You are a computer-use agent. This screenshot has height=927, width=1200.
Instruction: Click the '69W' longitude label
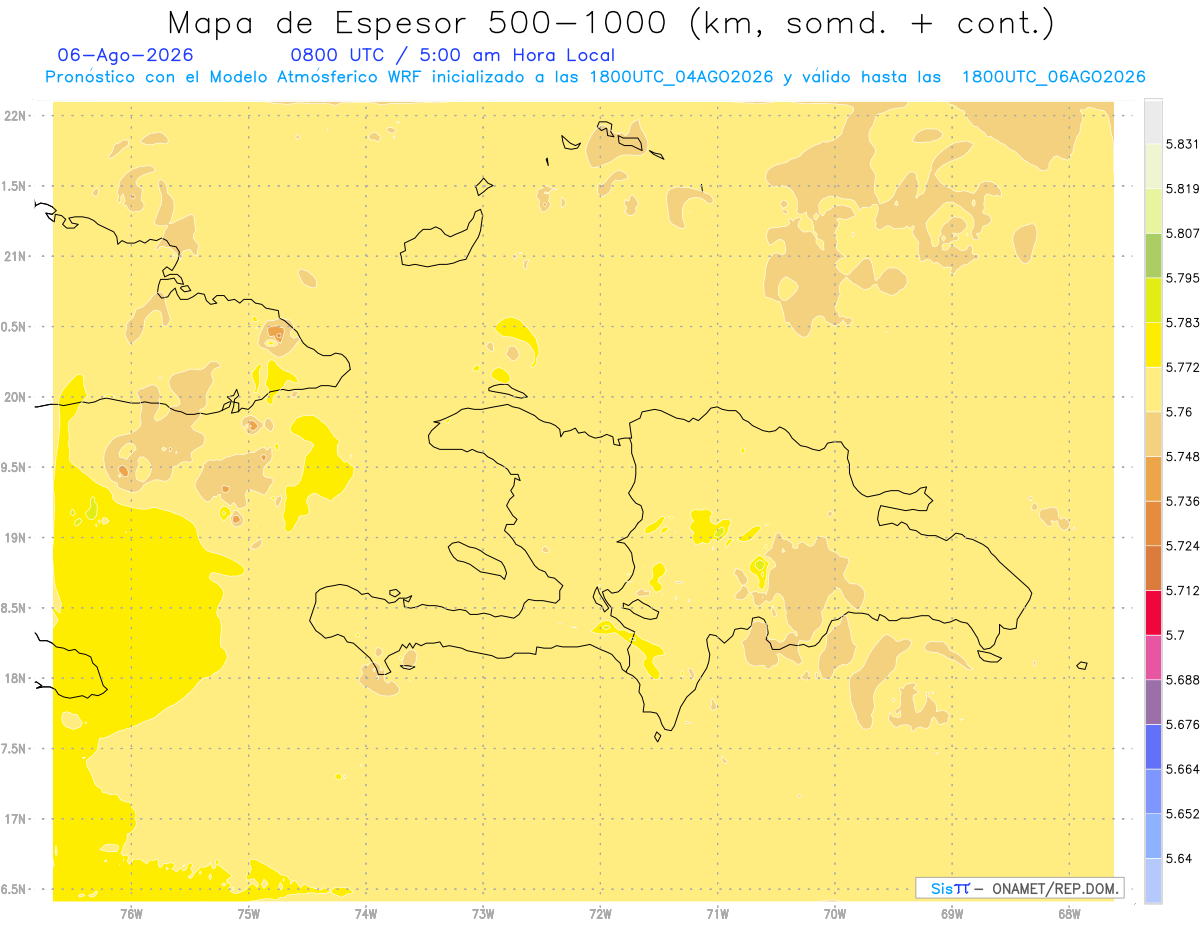952,914
